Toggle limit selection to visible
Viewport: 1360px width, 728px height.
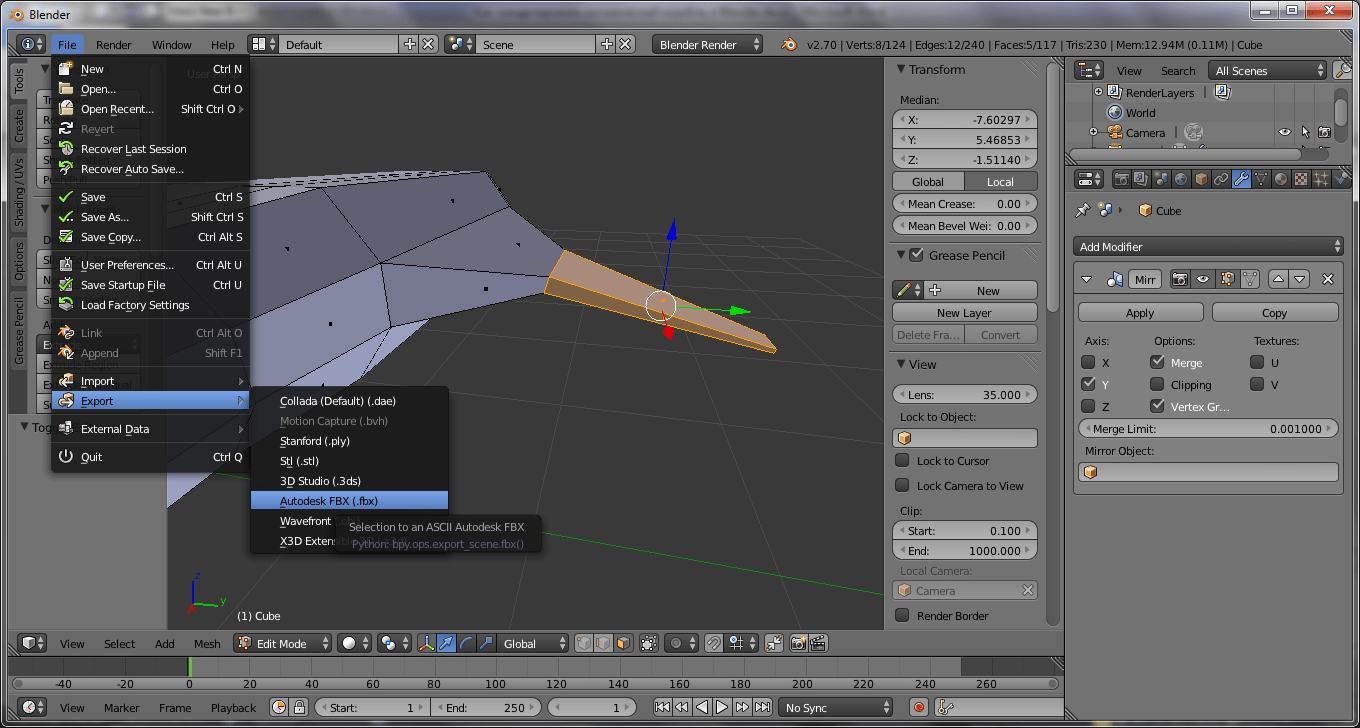(x=649, y=643)
